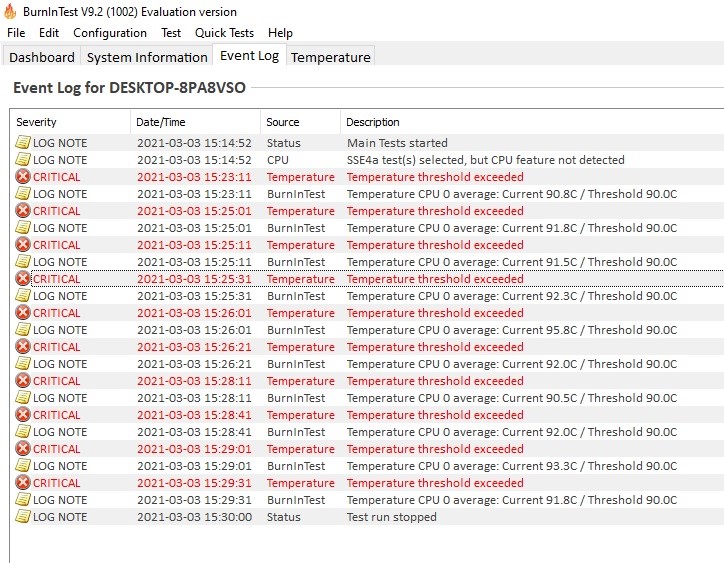Select the Test run stopped log row
This screenshot has width=724, height=563.
(391, 517)
